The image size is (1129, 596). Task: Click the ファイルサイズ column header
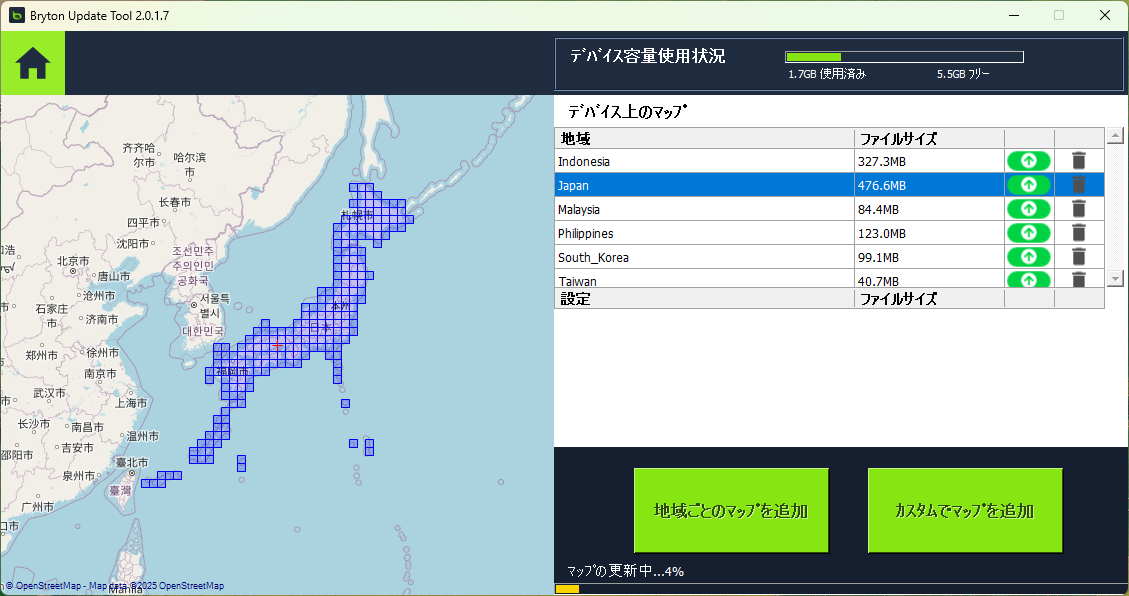[x=928, y=138]
